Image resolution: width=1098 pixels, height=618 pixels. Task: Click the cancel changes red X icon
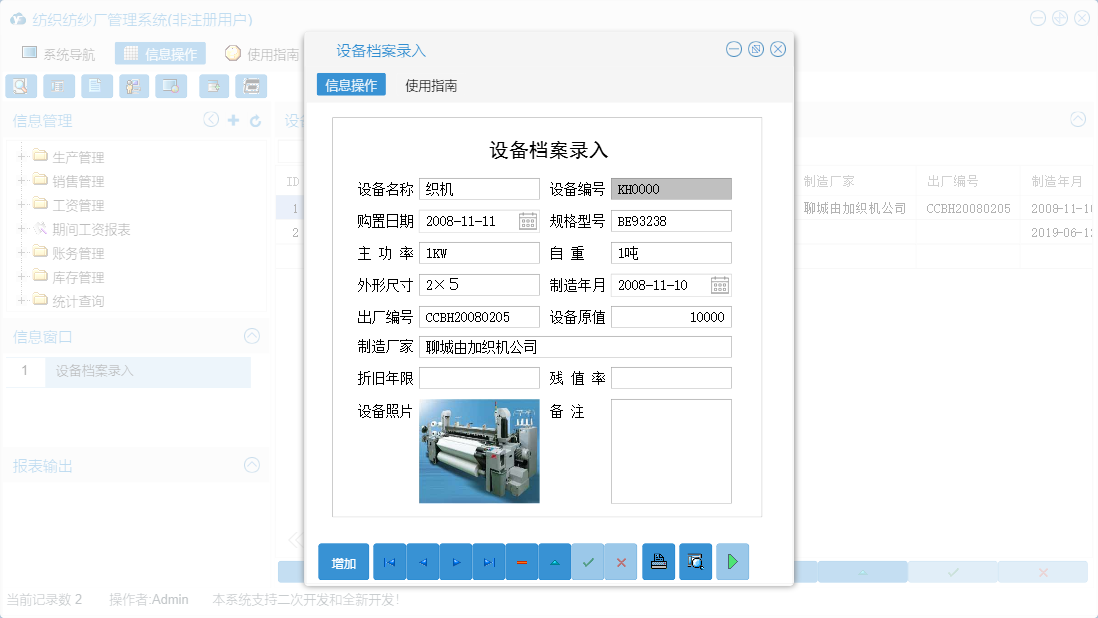click(x=620, y=561)
